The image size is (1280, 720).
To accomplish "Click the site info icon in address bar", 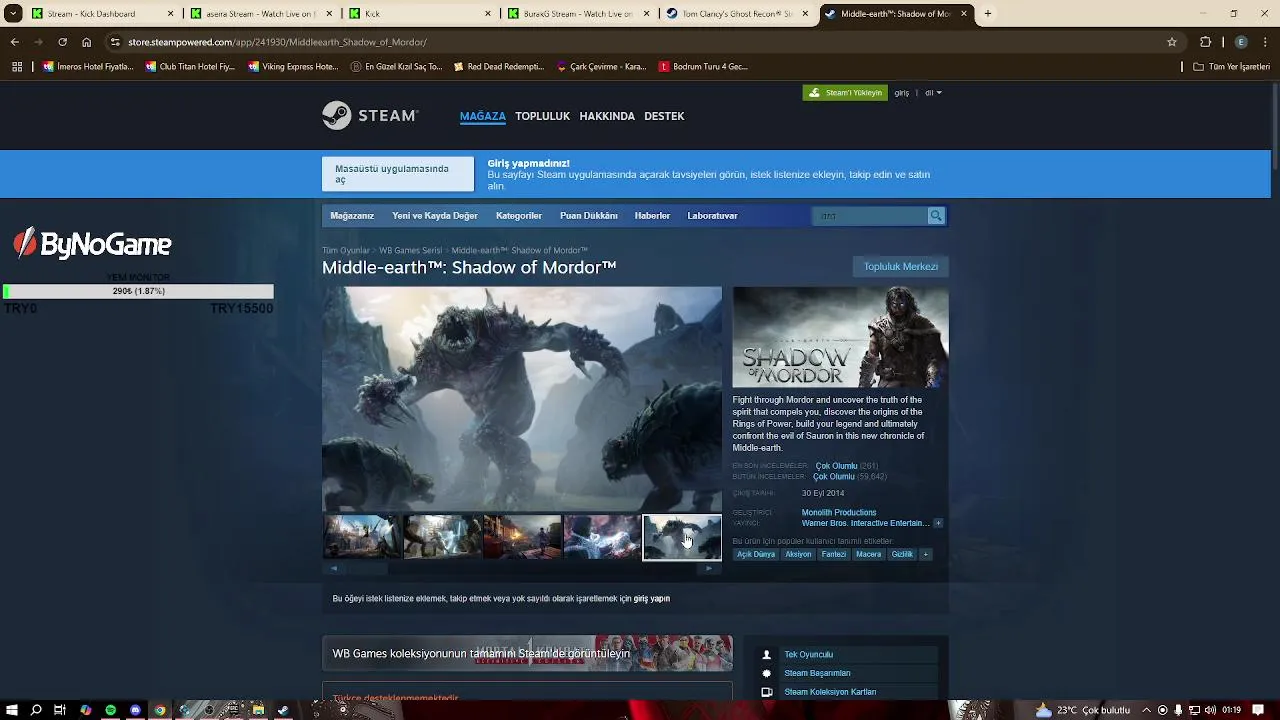I will 115,42.
